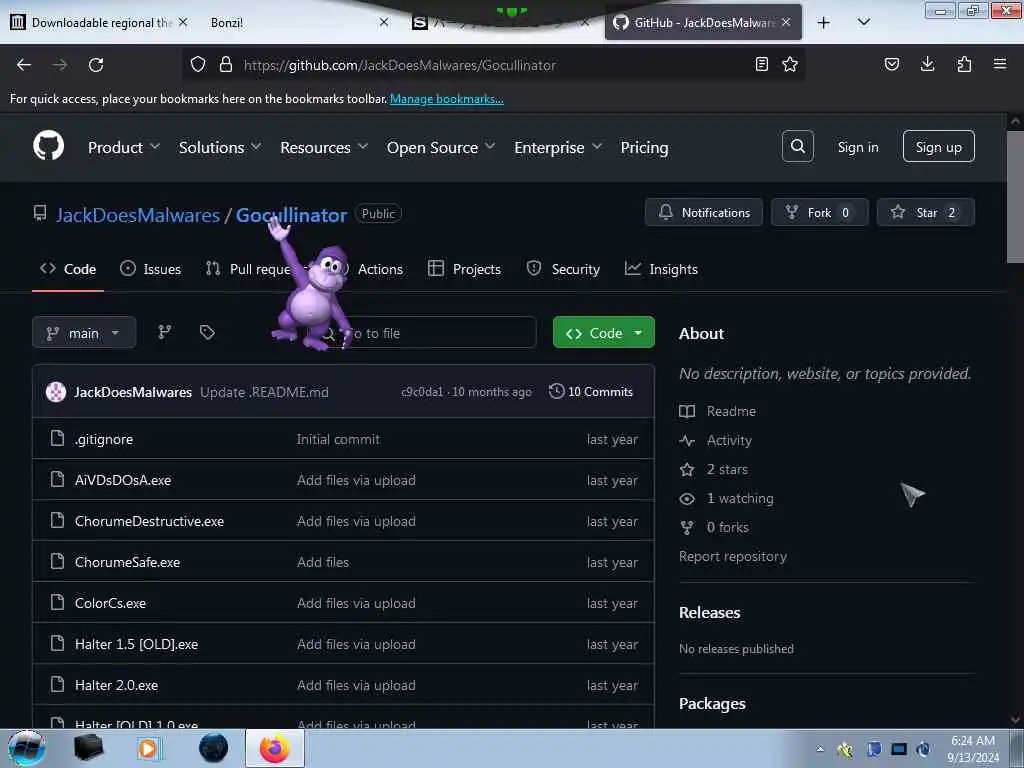Go back with browser back arrow
This screenshot has height=768, width=1024.
24,65
